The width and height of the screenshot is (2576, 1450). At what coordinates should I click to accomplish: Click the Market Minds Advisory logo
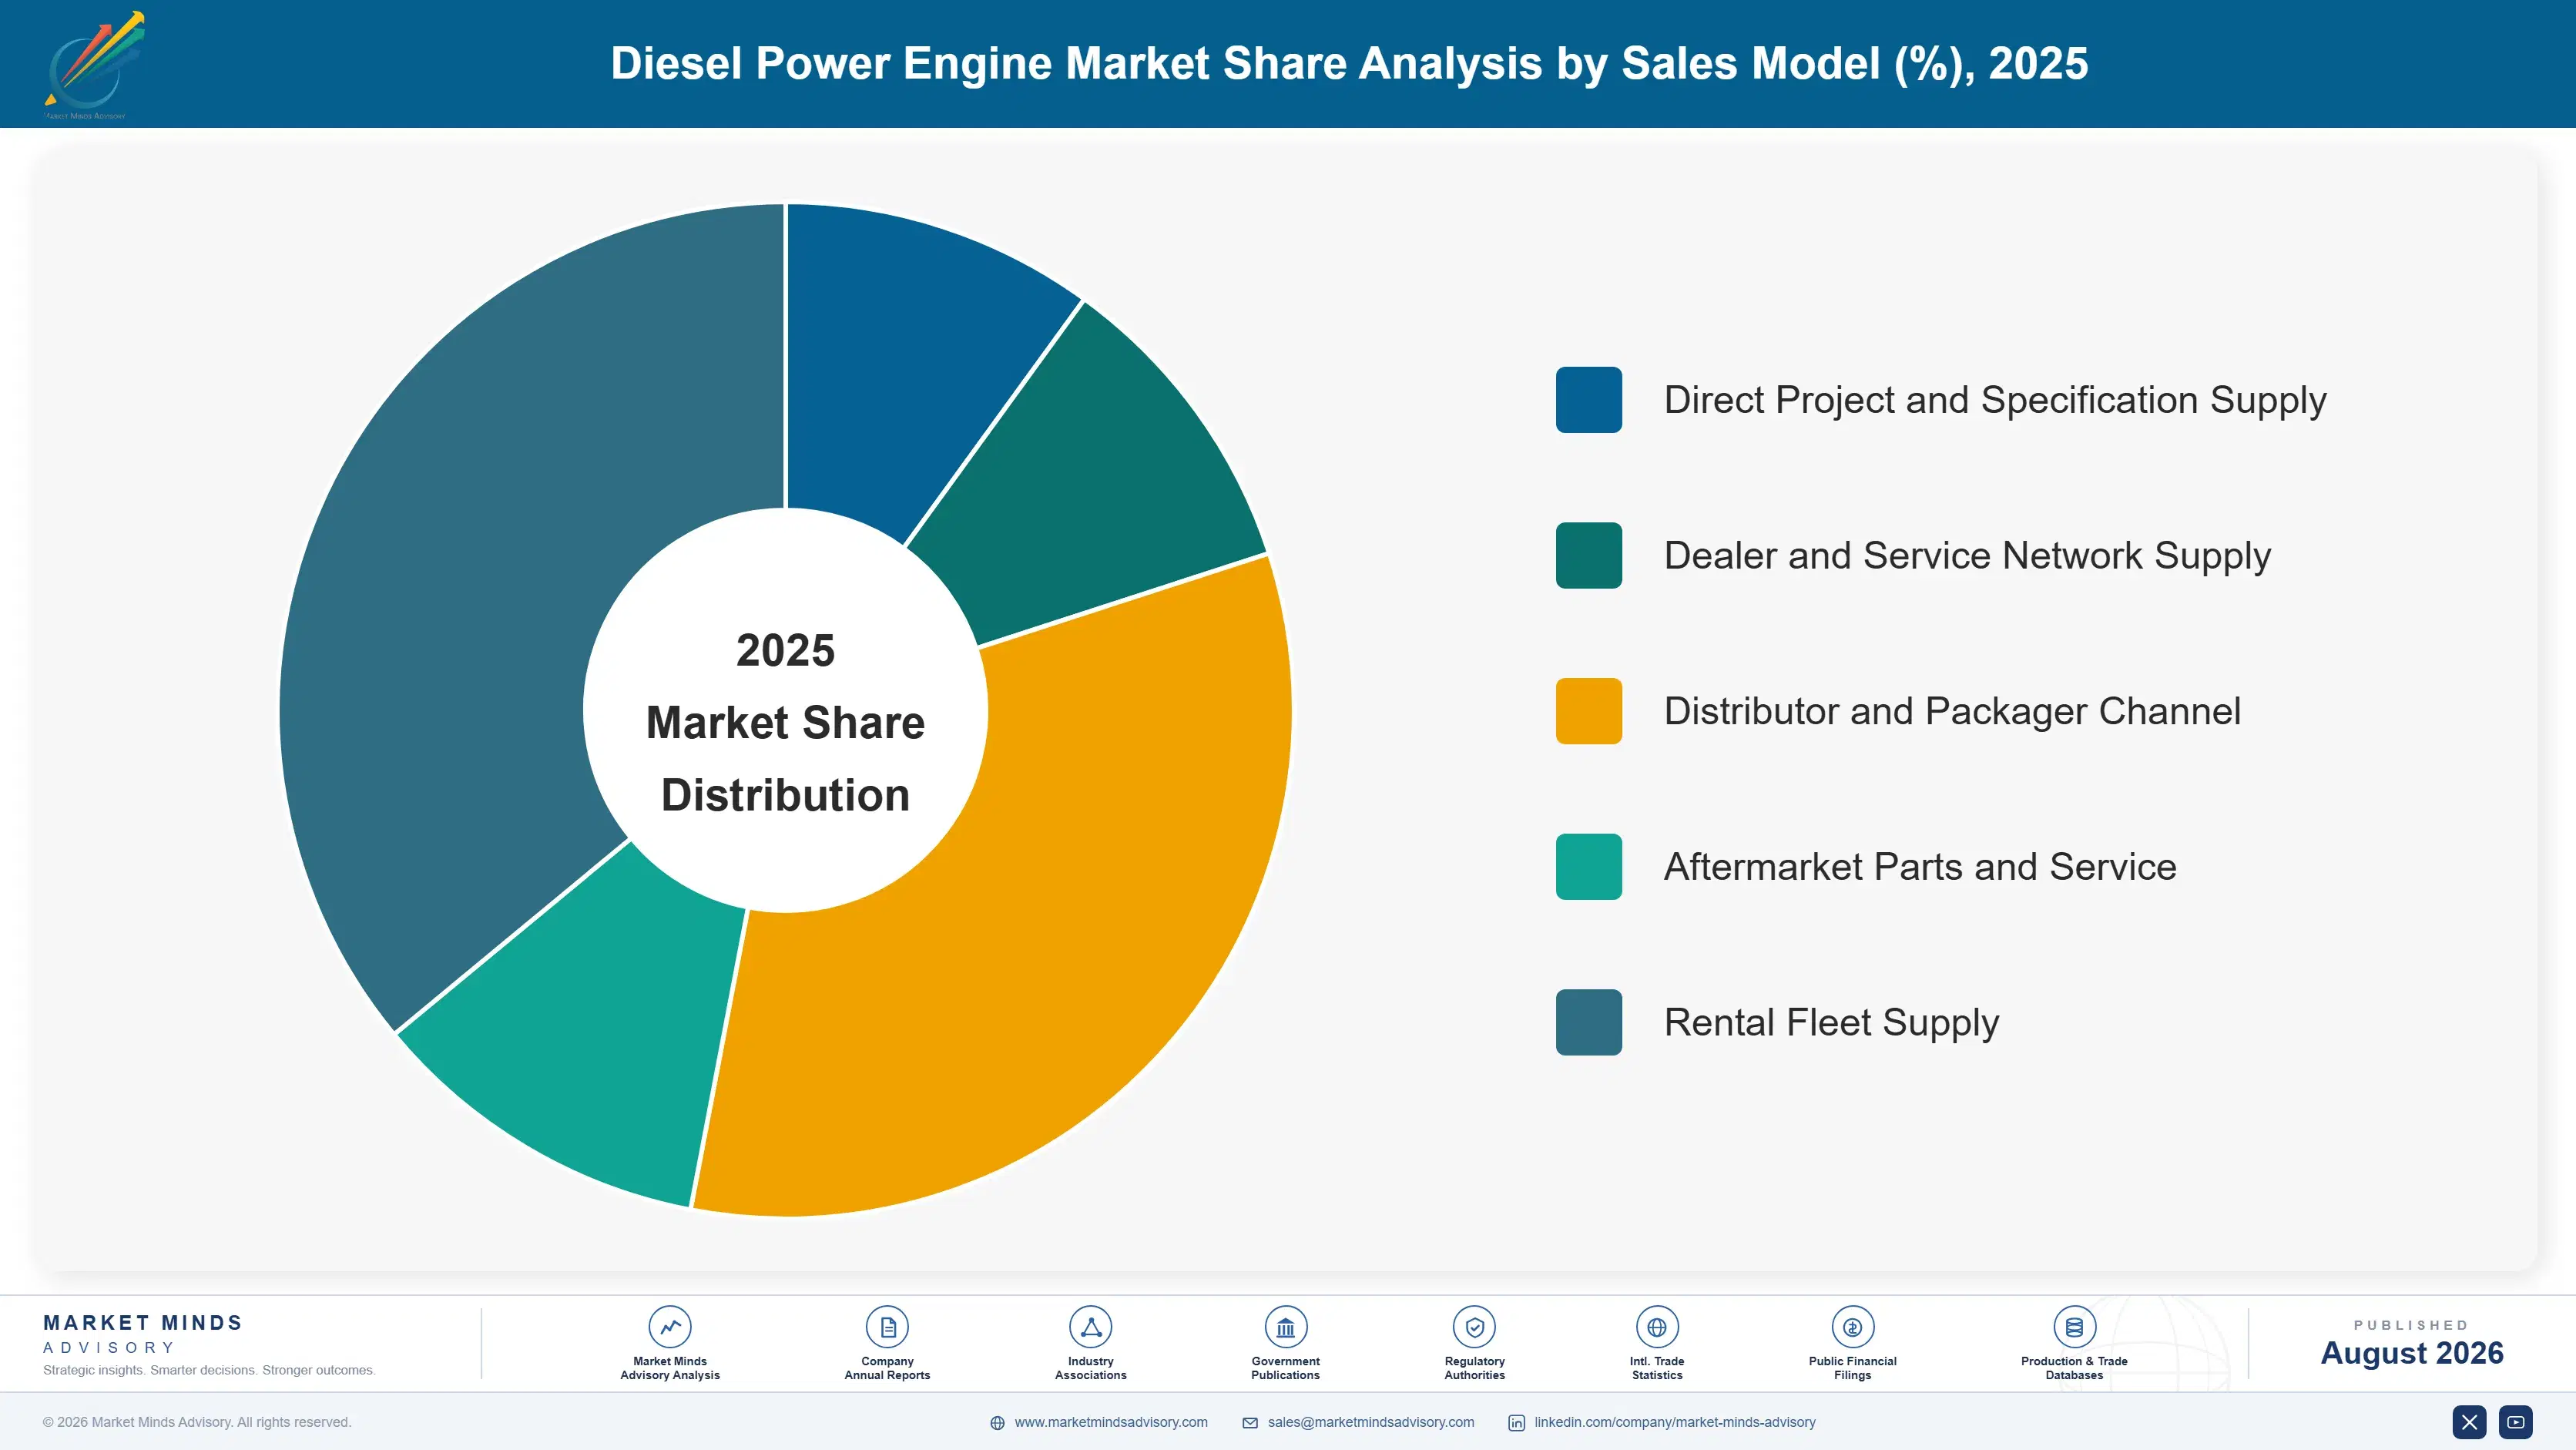(93, 65)
